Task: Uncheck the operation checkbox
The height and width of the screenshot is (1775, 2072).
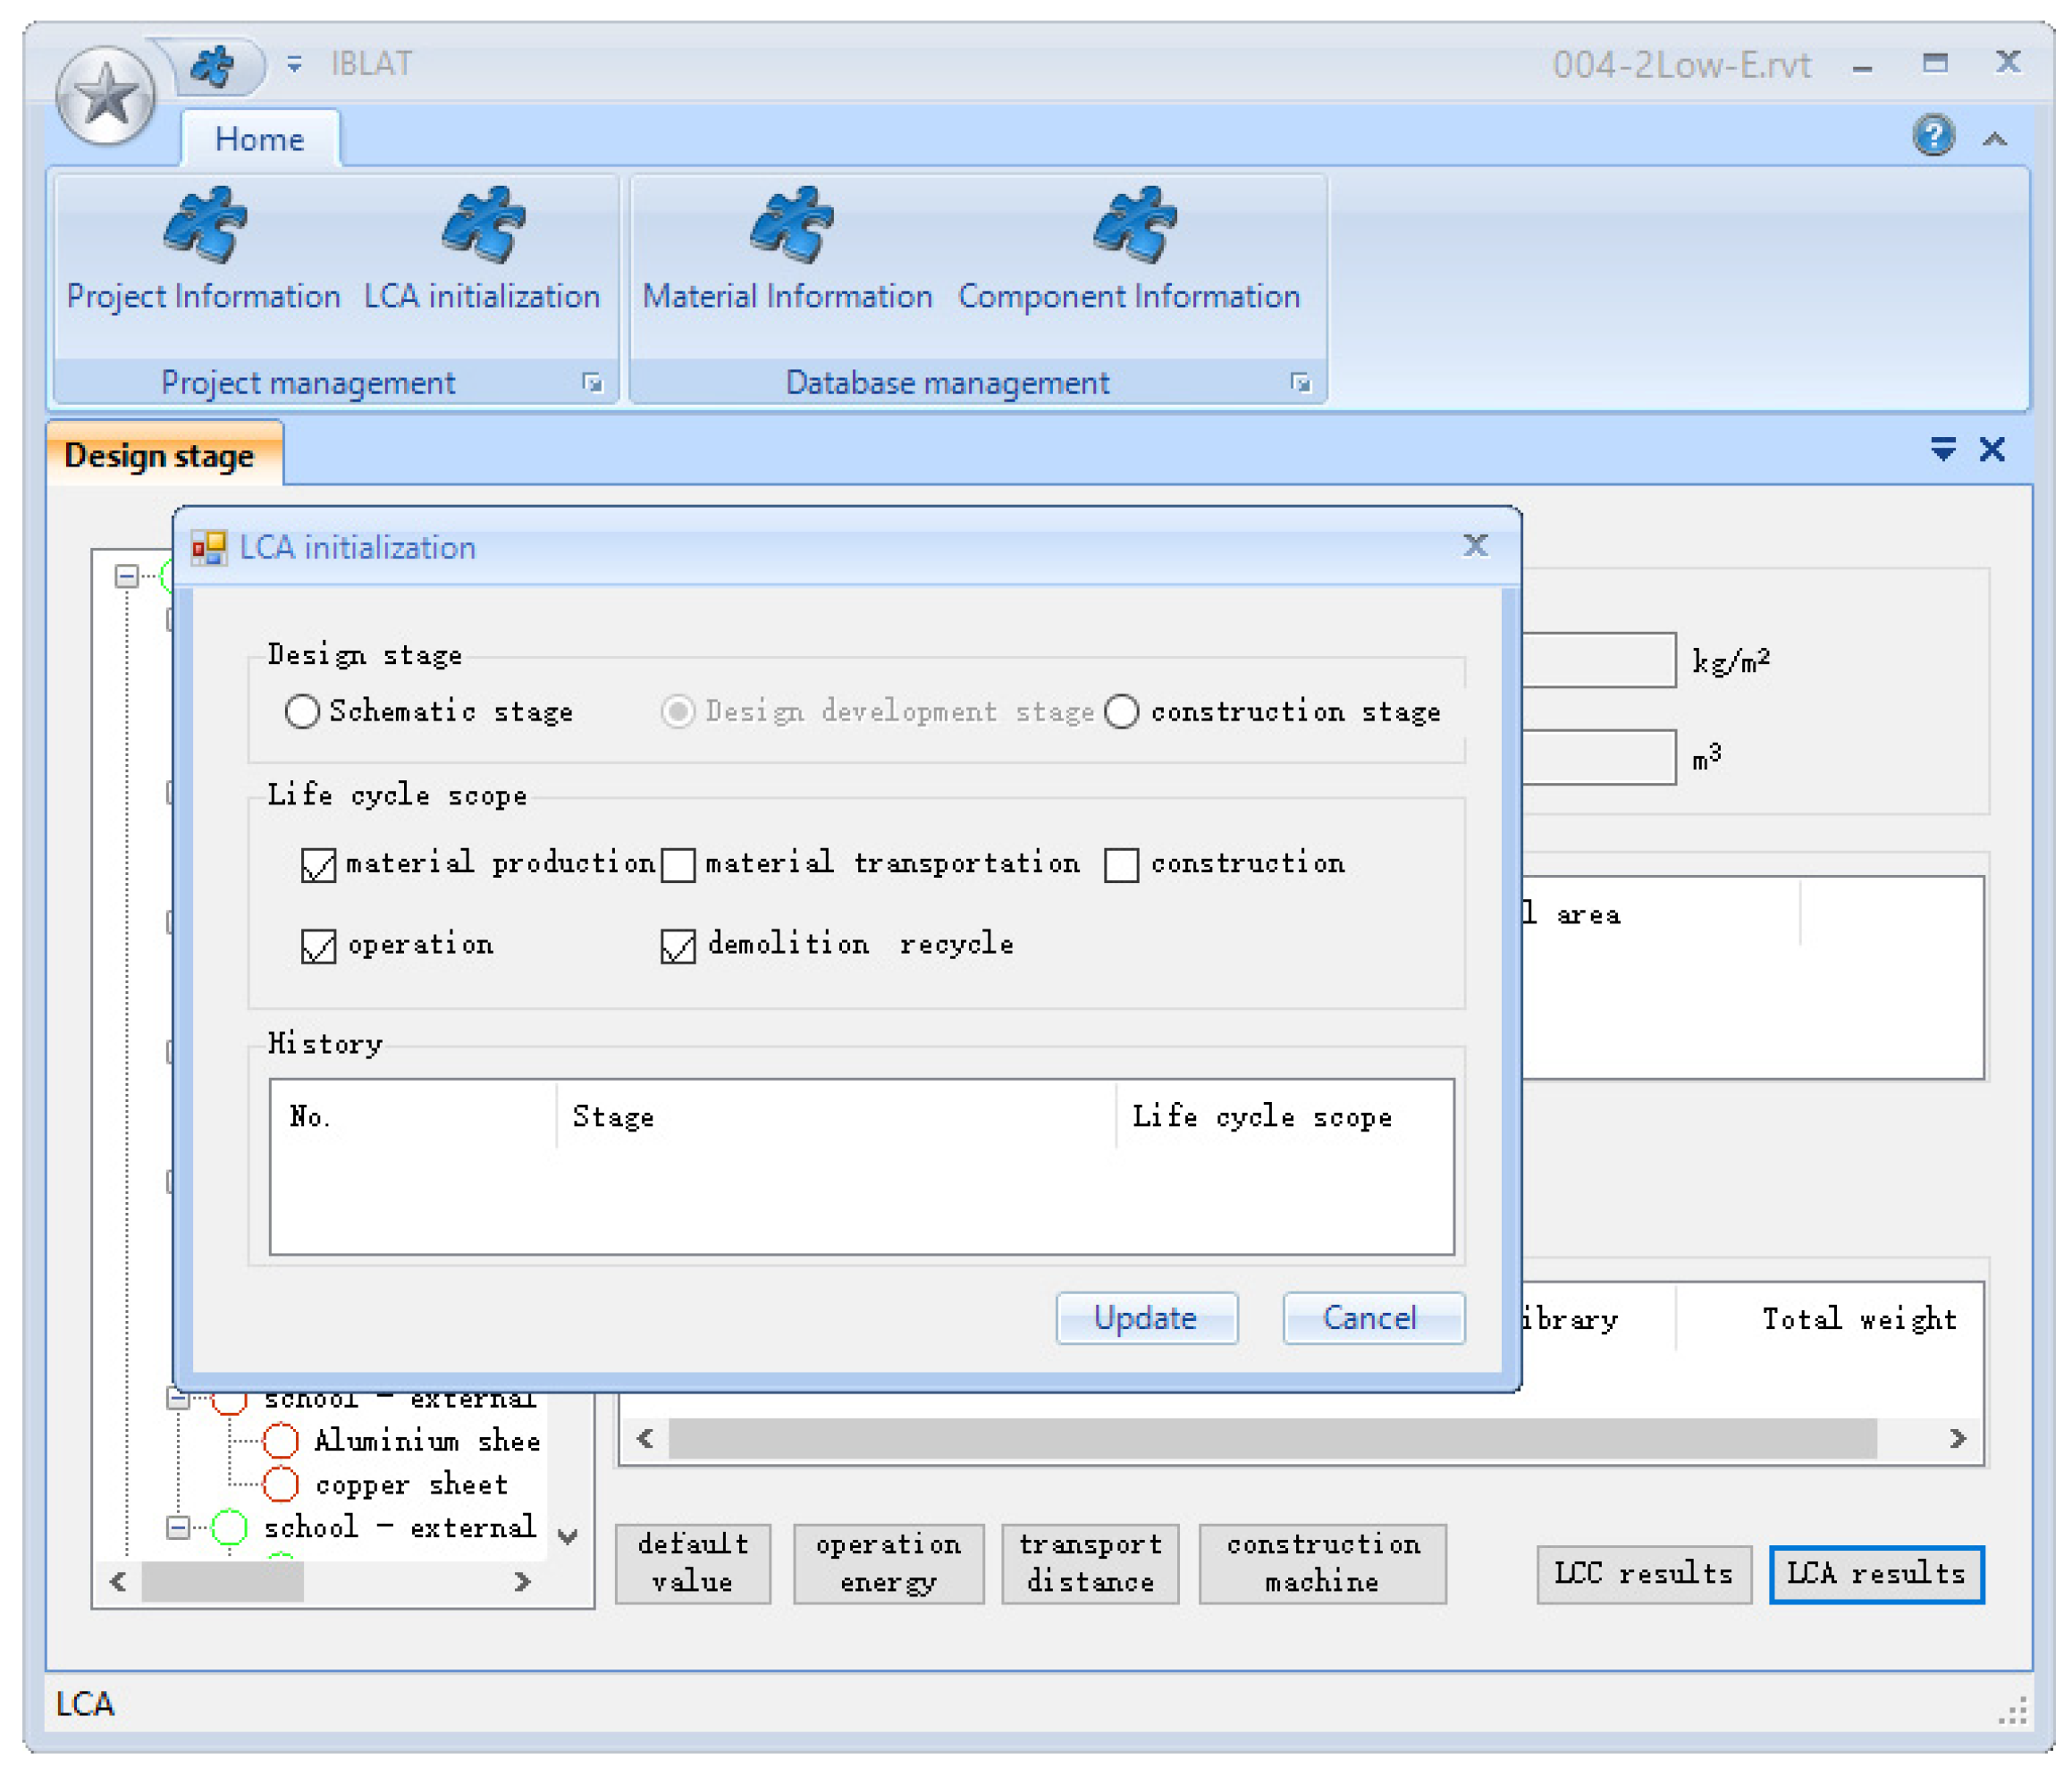Action: (318, 946)
